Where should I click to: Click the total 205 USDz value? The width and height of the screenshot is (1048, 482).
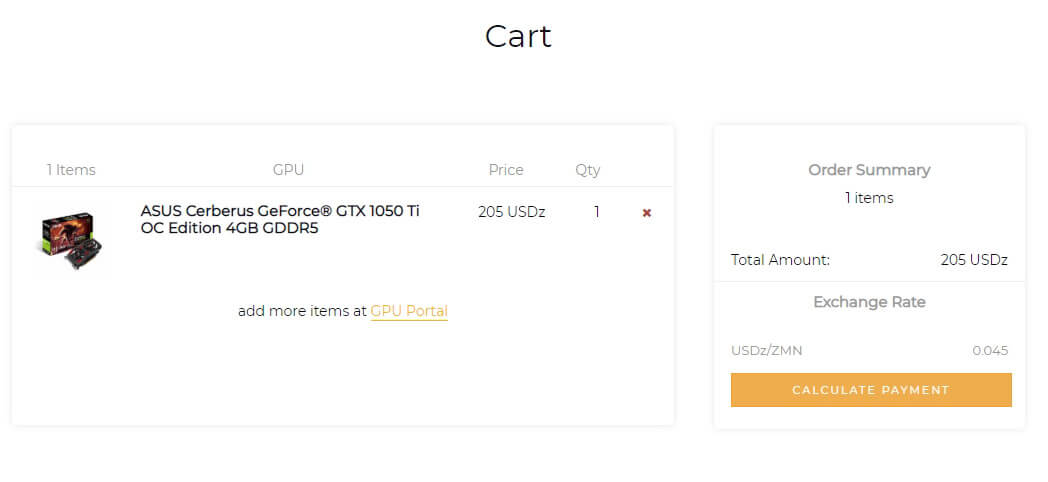pos(974,260)
